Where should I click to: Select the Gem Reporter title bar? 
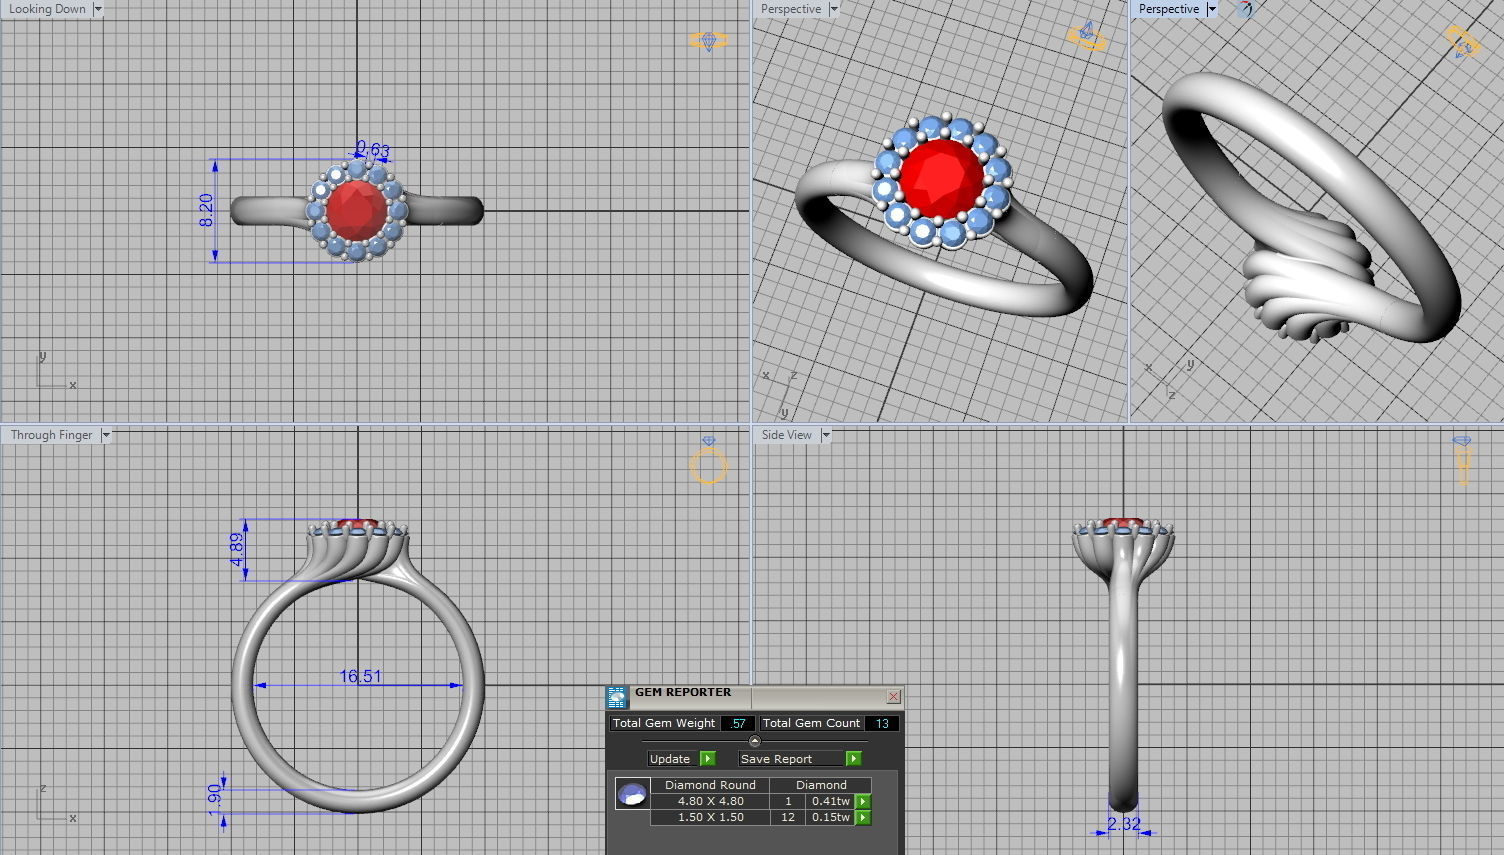(755, 696)
